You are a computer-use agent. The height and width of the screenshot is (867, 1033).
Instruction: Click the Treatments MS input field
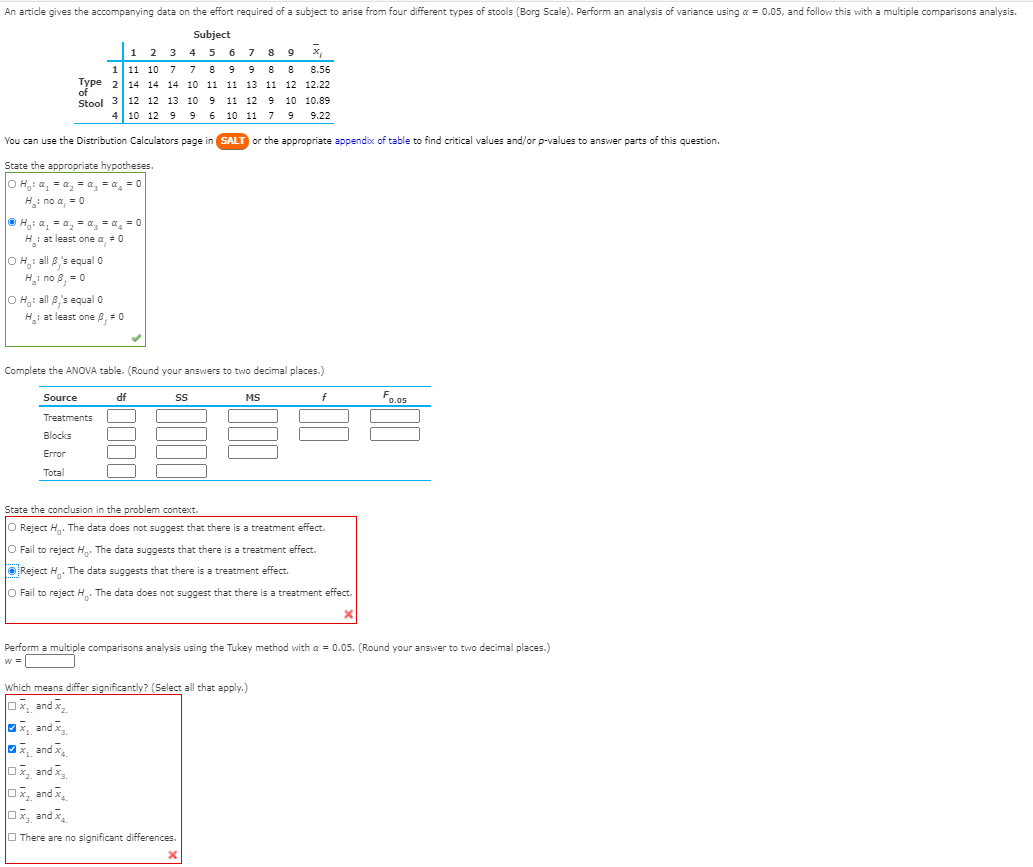coord(253,416)
